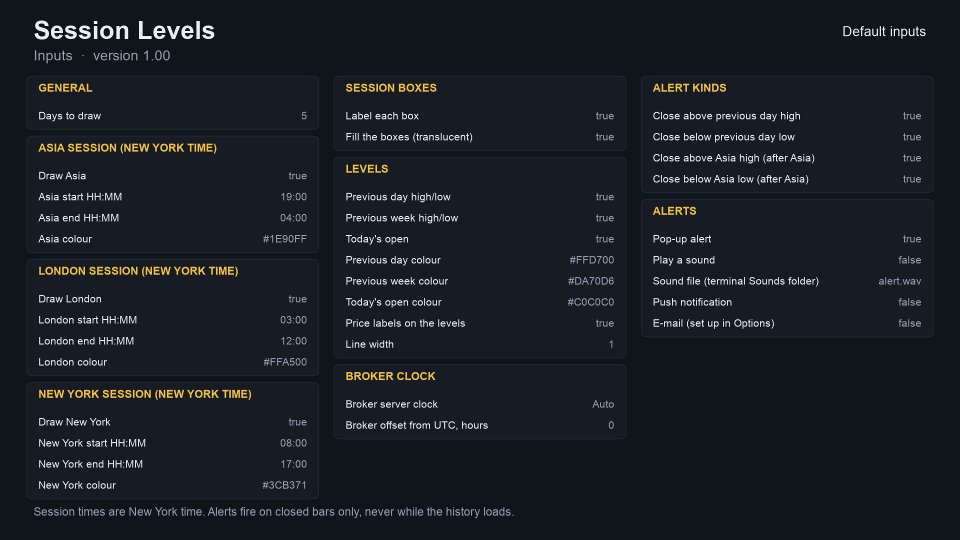Click London end time 12:00
The image size is (960, 540).
tap(293, 341)
